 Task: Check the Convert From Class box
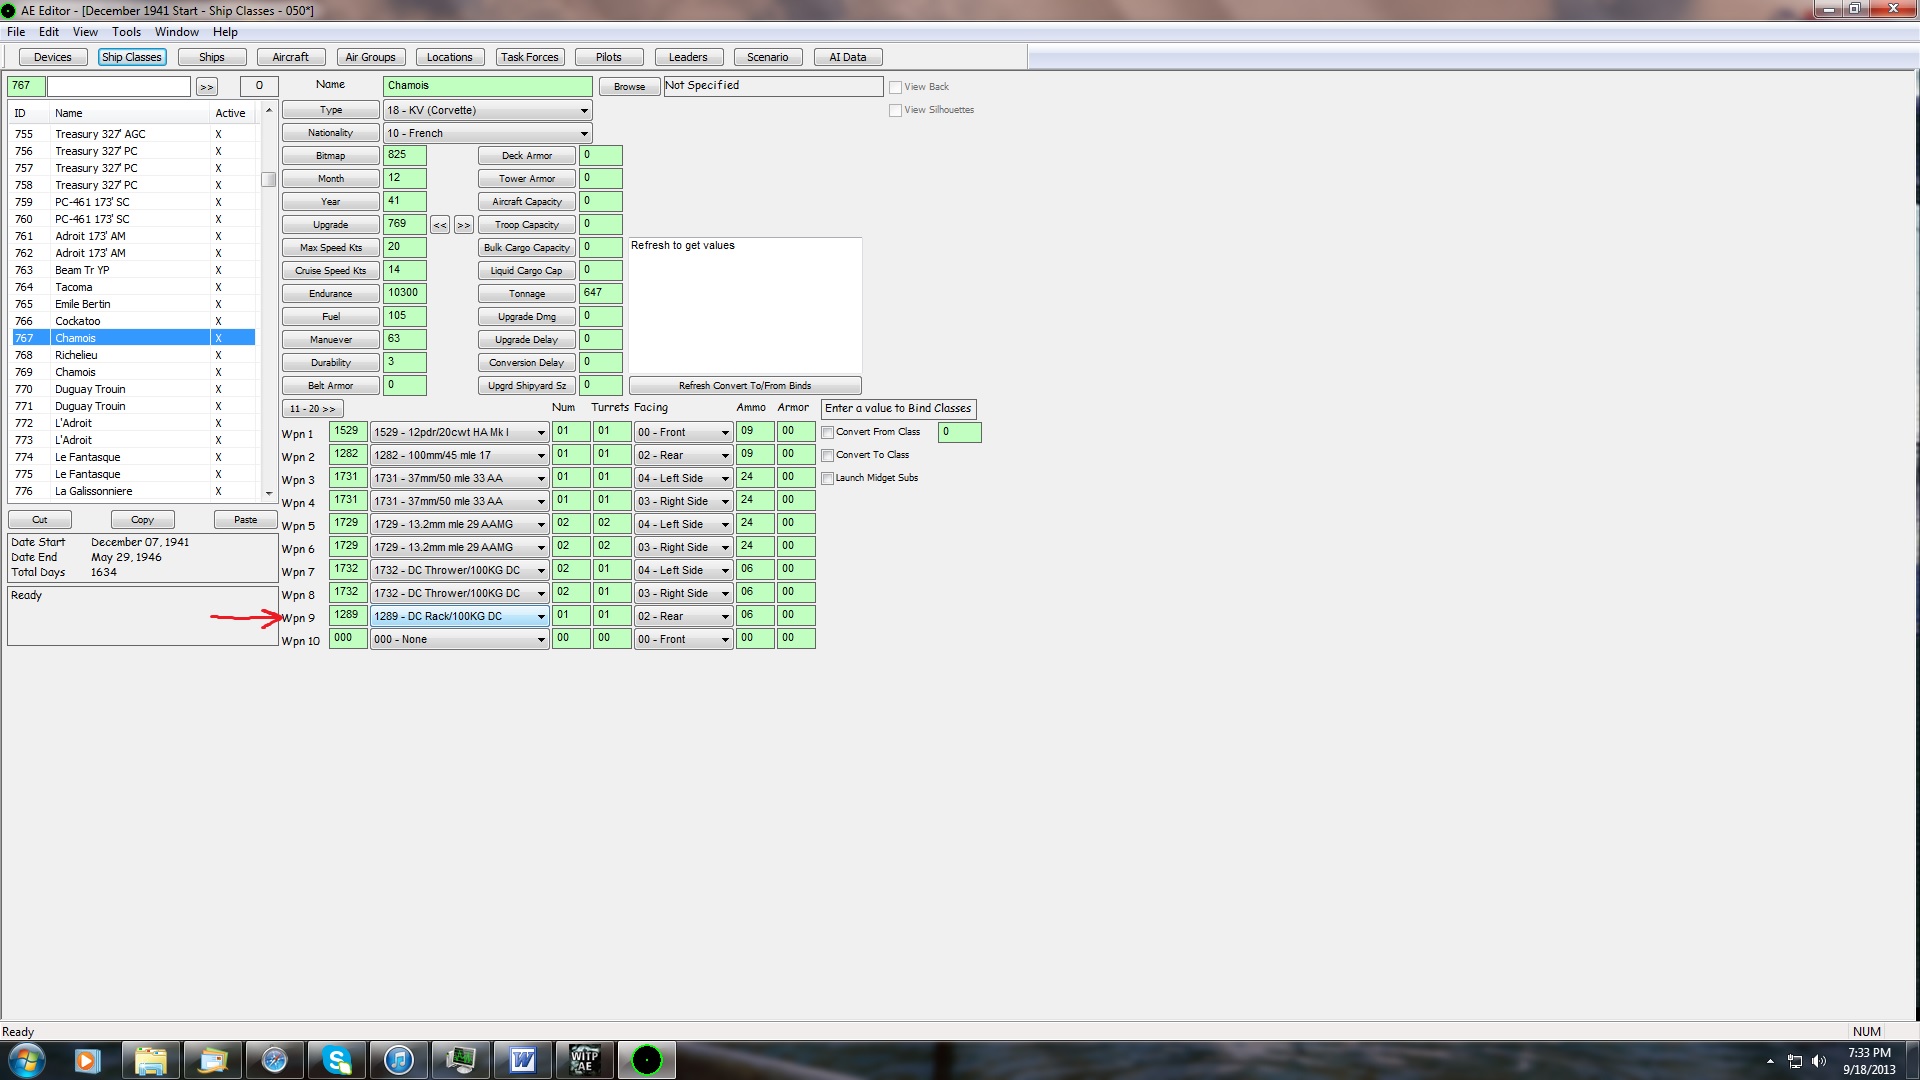pos(828,433)
